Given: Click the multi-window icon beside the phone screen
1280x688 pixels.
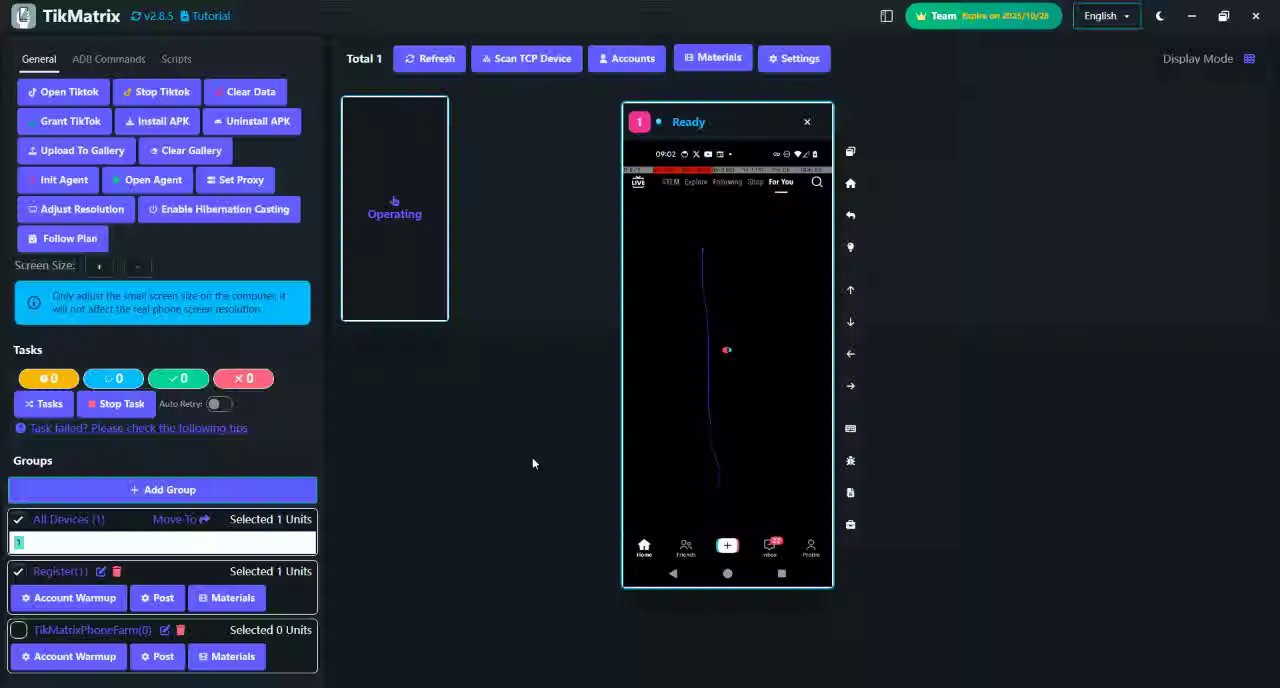Looking at the screenshot, I should pos(850,152).
